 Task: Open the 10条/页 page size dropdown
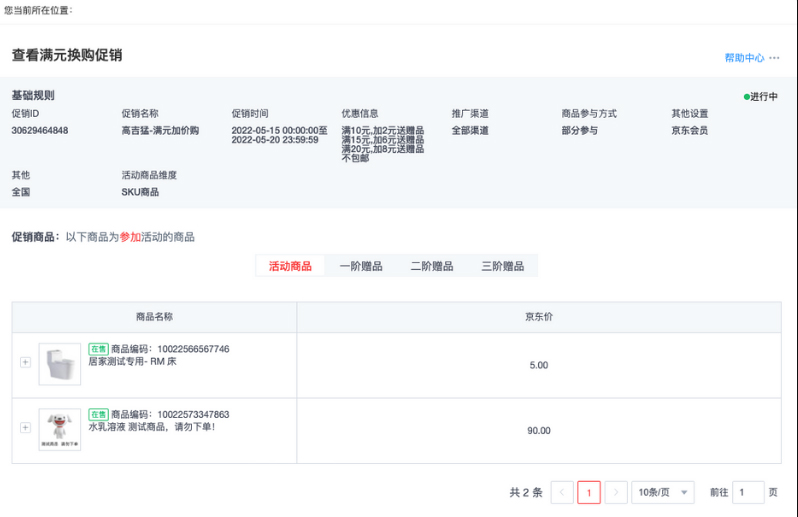coord(663,492)
